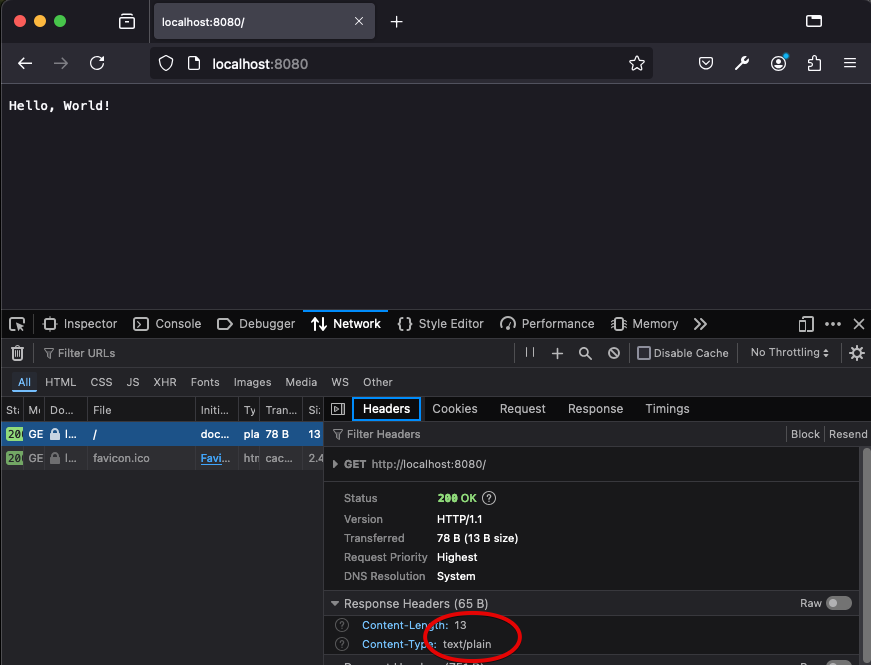The image size is (871, 668).
Task: Open the Response tab in request details
Action: [595, 409]
